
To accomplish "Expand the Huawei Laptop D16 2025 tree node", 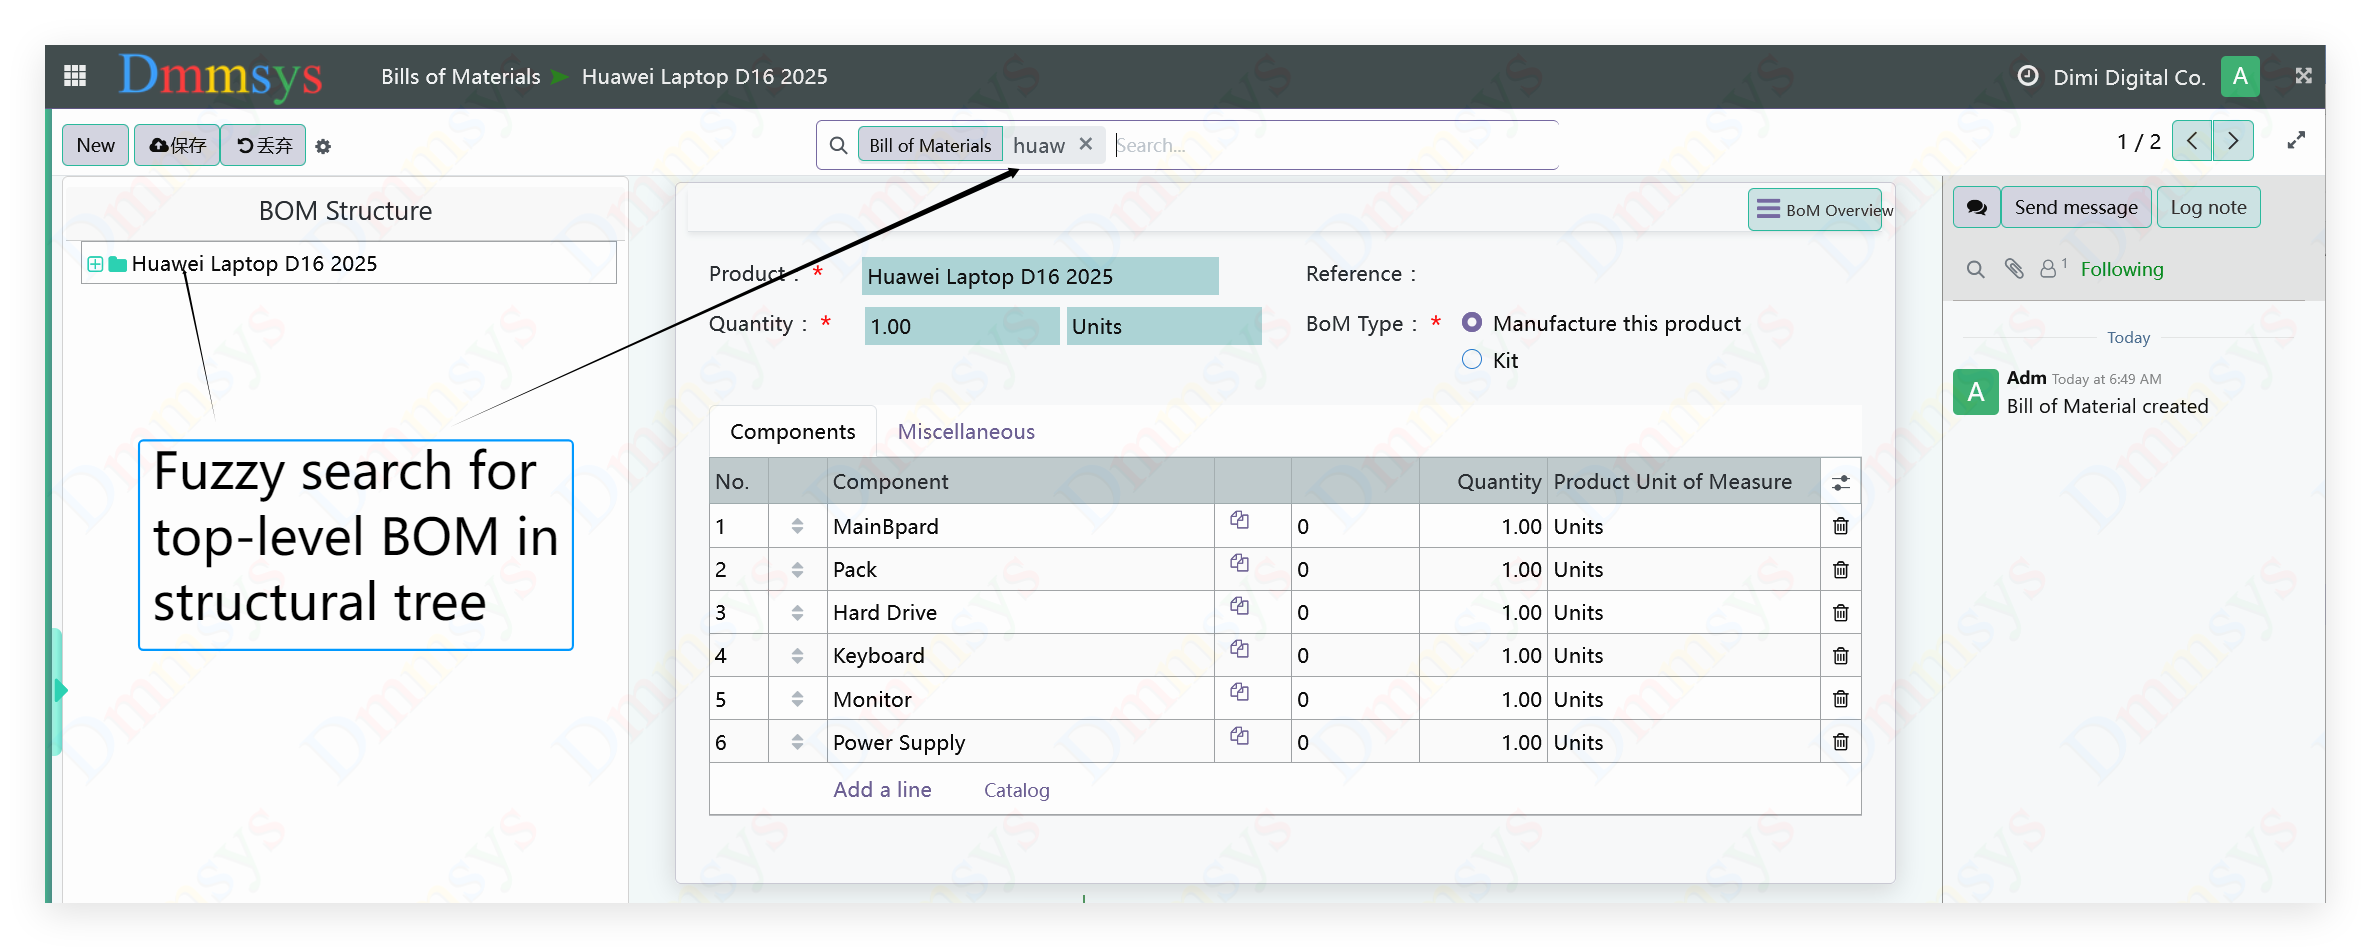I will tap(95, 264).
